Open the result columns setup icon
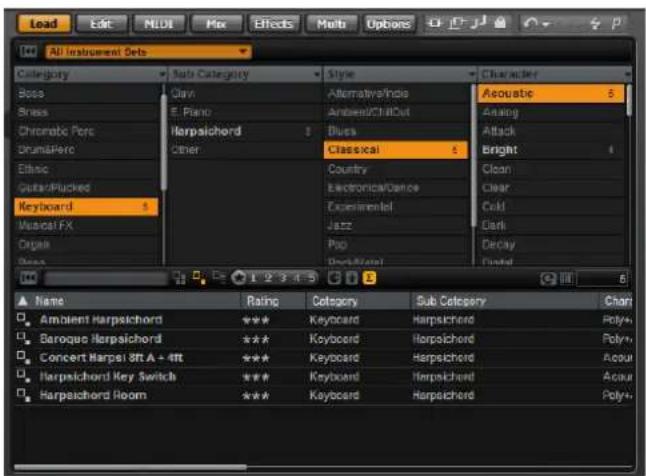Image resolution: width=646 pixels, height=476 pixels. click(x=567, y=279)
